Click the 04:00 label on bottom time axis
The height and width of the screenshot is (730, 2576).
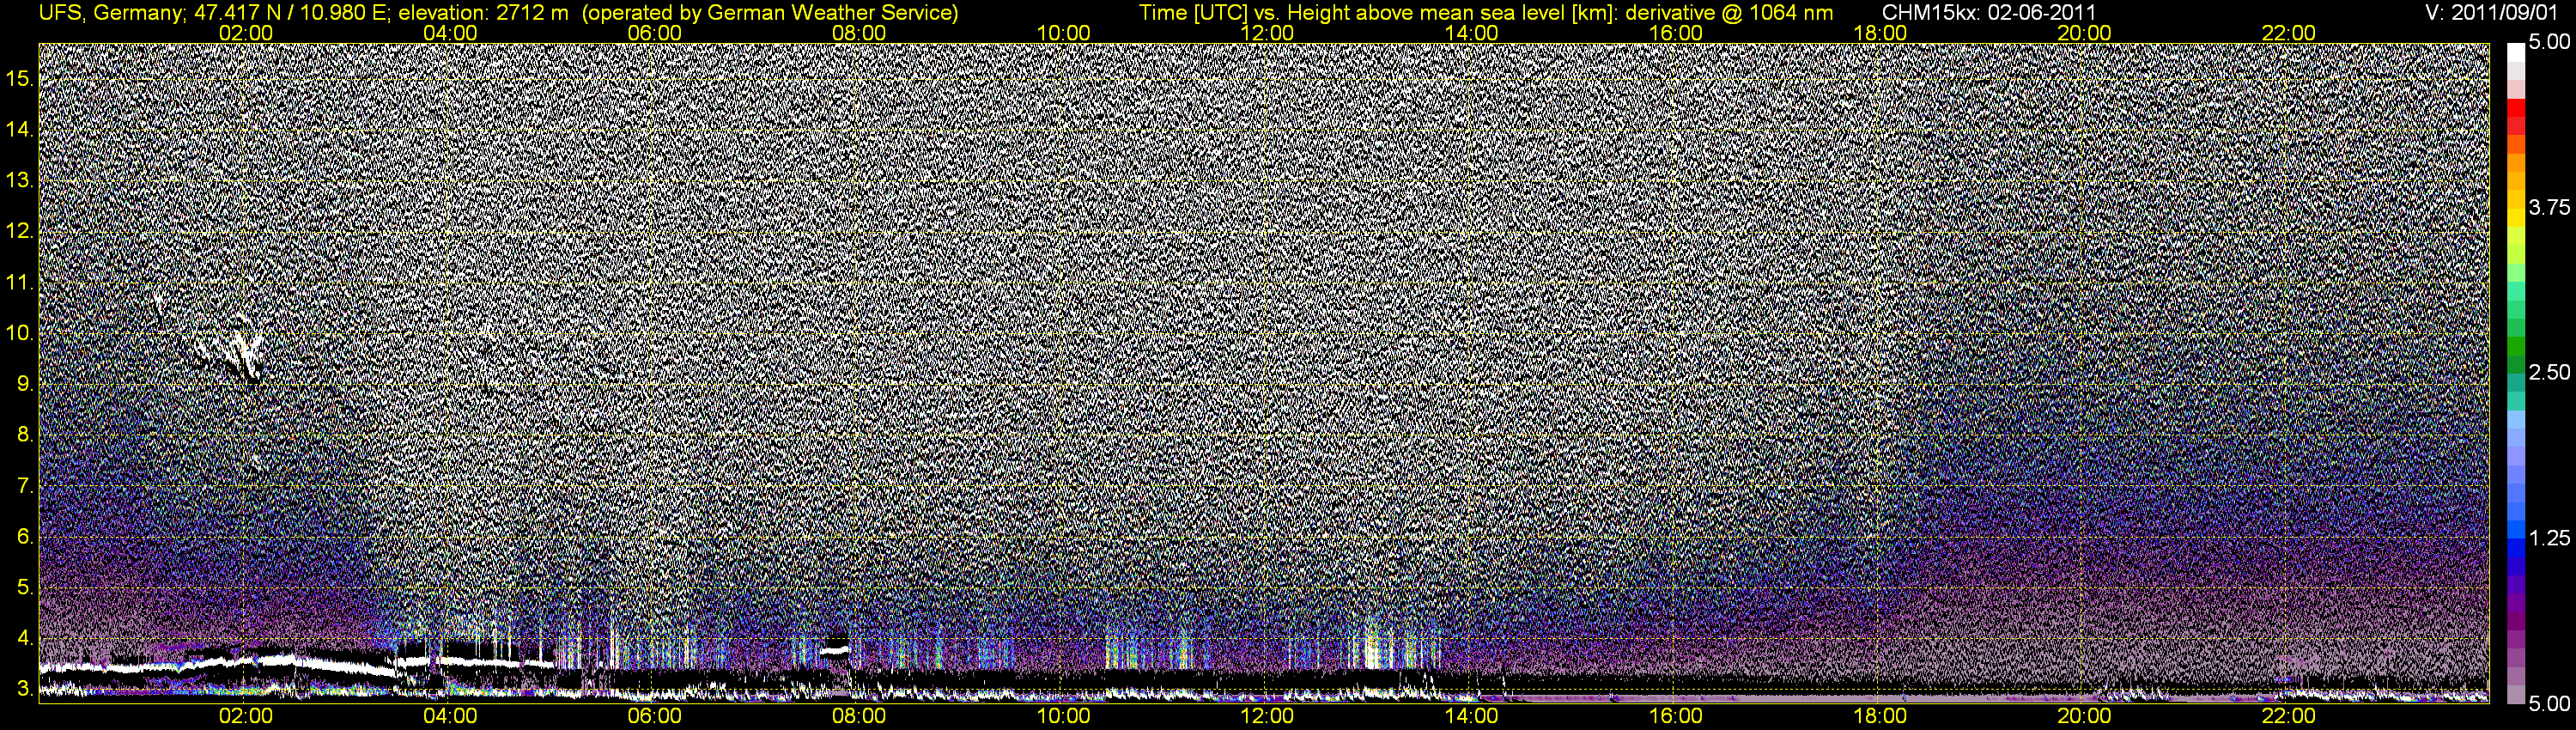click(450, 716)
